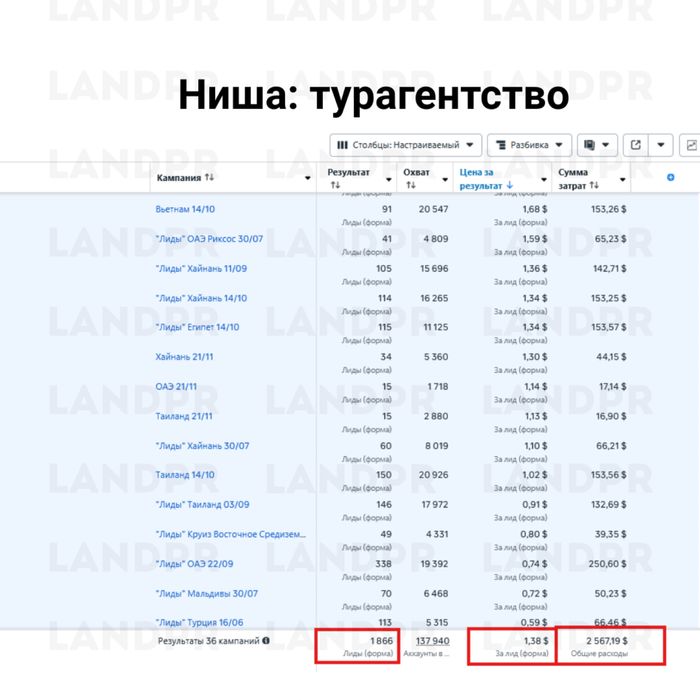700x700 pixels.
Task: Open the reports dropdown button
Action: [x=597, y=145]
